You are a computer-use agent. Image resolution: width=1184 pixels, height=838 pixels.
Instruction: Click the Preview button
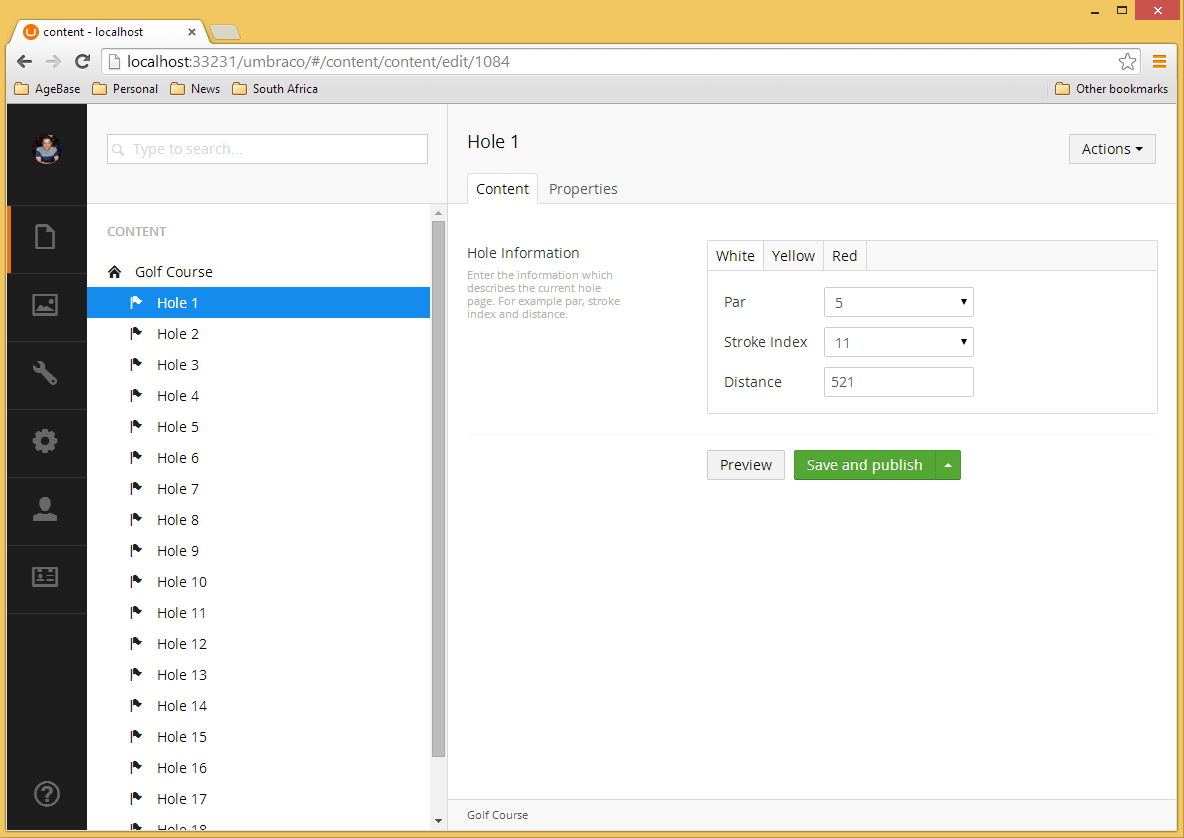745,465
